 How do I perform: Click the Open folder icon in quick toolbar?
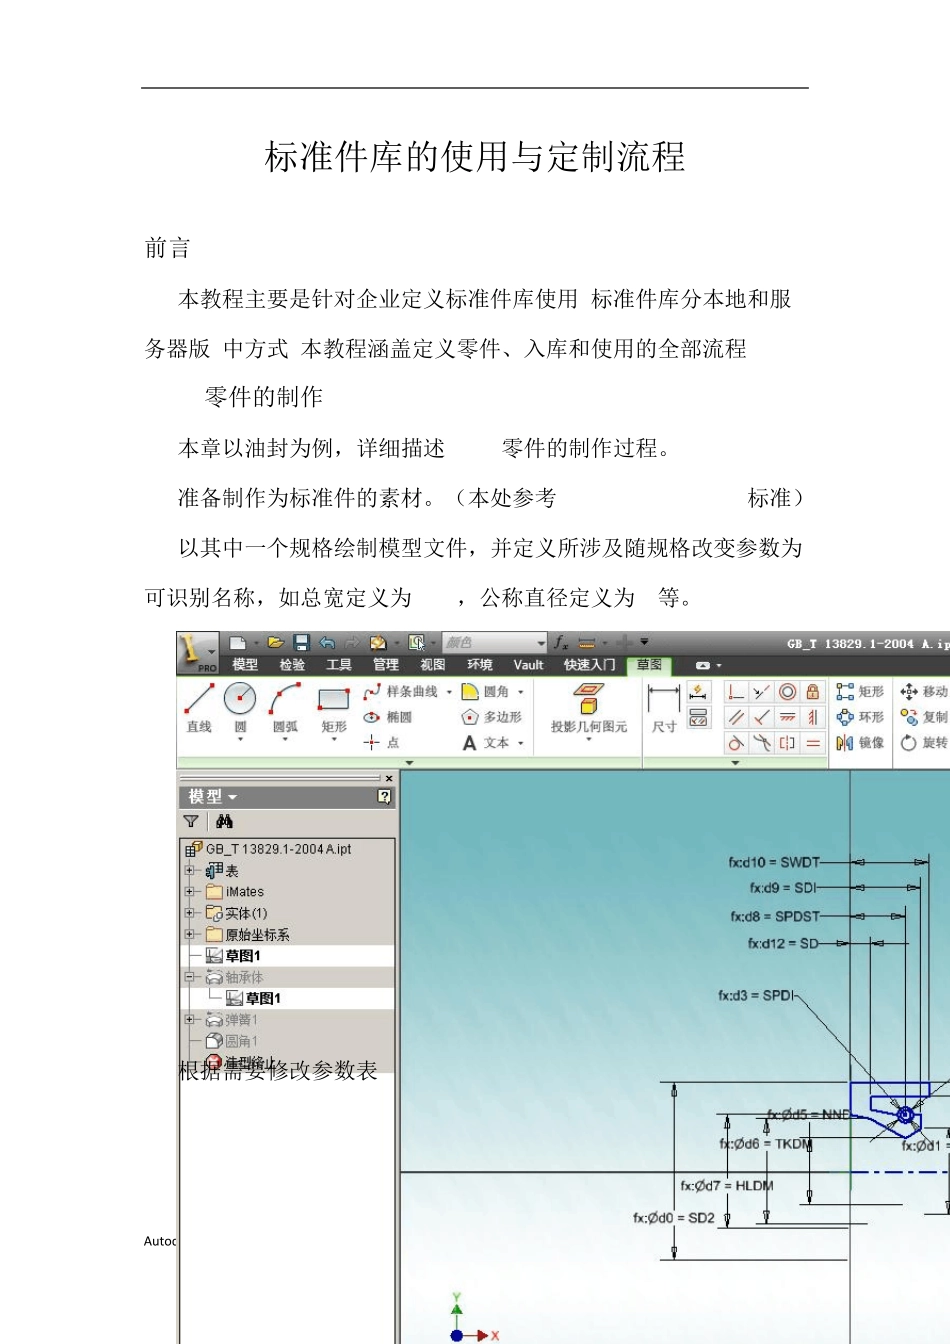click(x=276, y=643)
